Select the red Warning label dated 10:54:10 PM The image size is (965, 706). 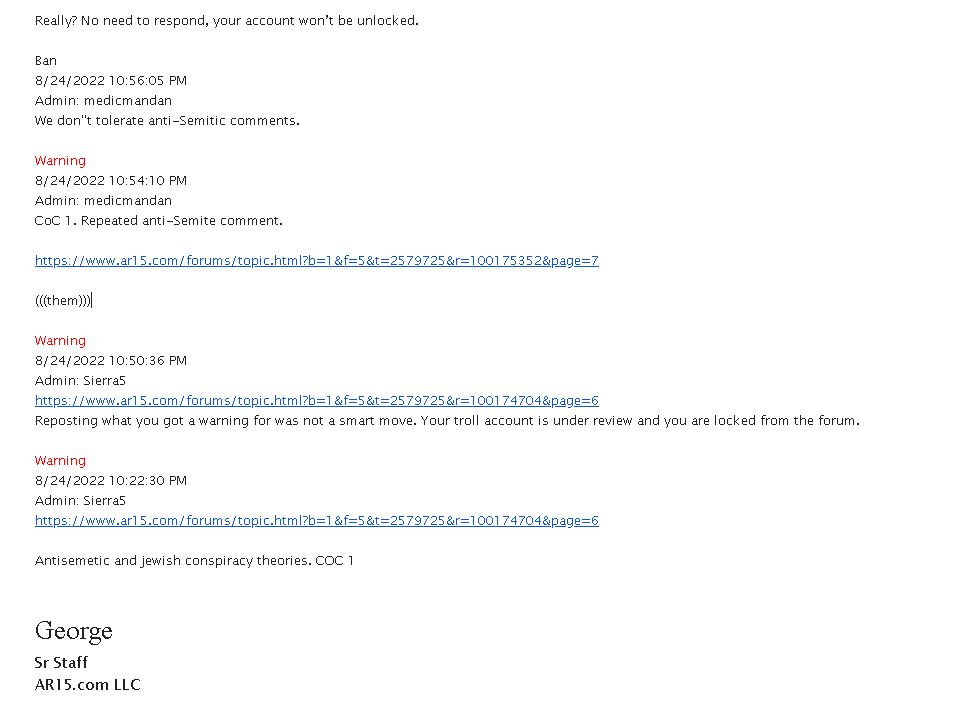point(60,161)
